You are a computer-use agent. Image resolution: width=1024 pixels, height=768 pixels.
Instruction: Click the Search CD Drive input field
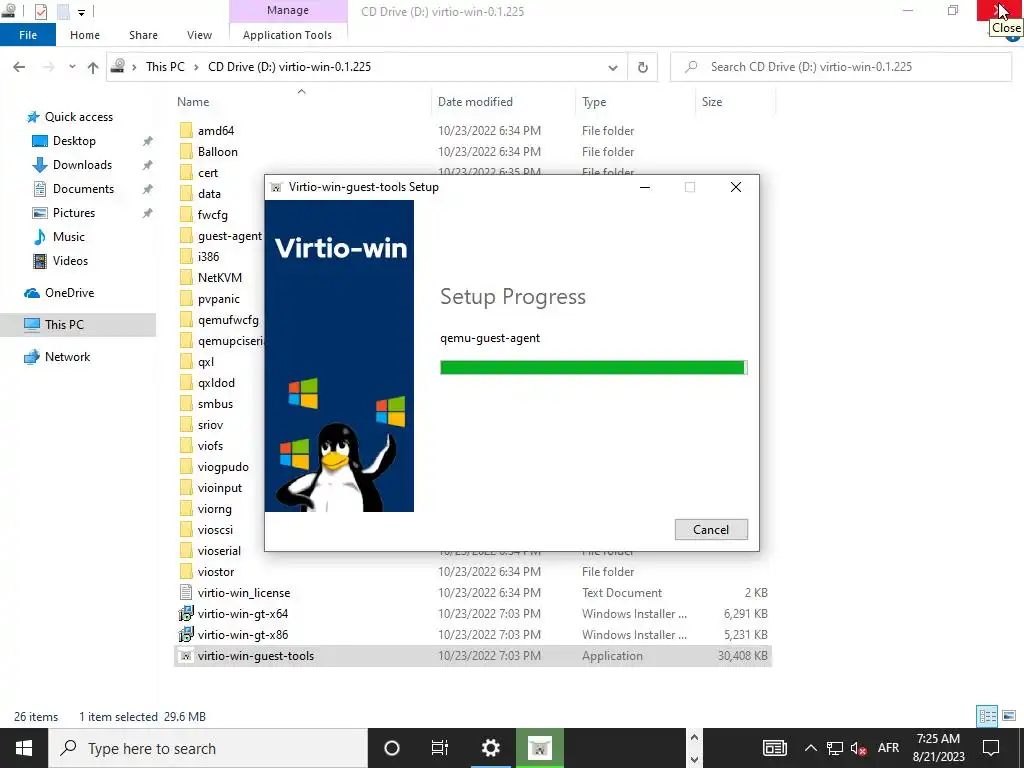841,67
